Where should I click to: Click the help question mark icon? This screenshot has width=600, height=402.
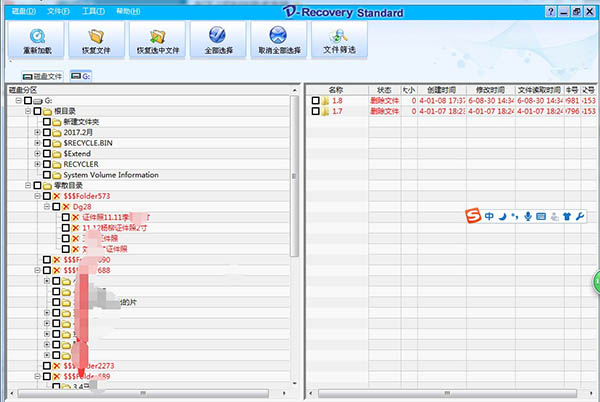[550, 12]
